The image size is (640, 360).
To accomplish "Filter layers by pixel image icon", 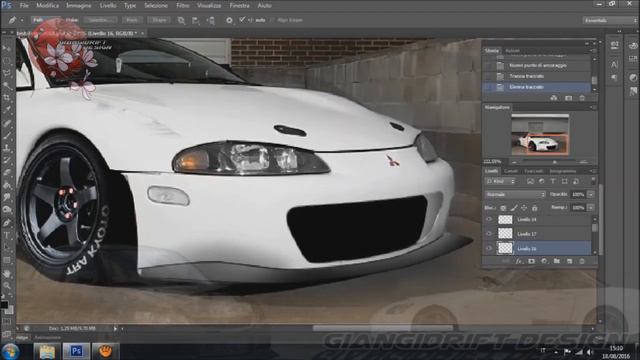I will tap(530, 181).
